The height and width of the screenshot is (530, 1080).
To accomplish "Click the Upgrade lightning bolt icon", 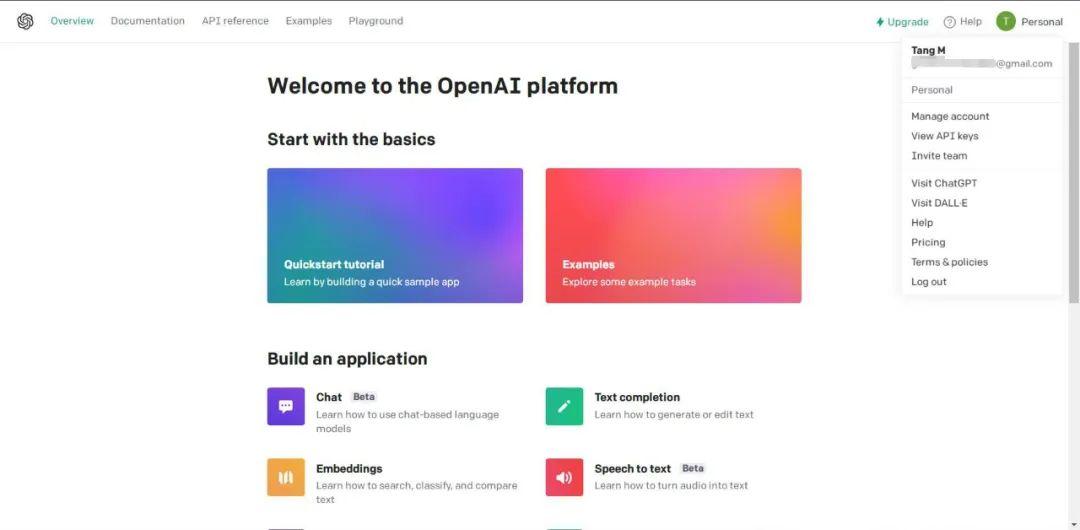I will click(x=880, y=22).
